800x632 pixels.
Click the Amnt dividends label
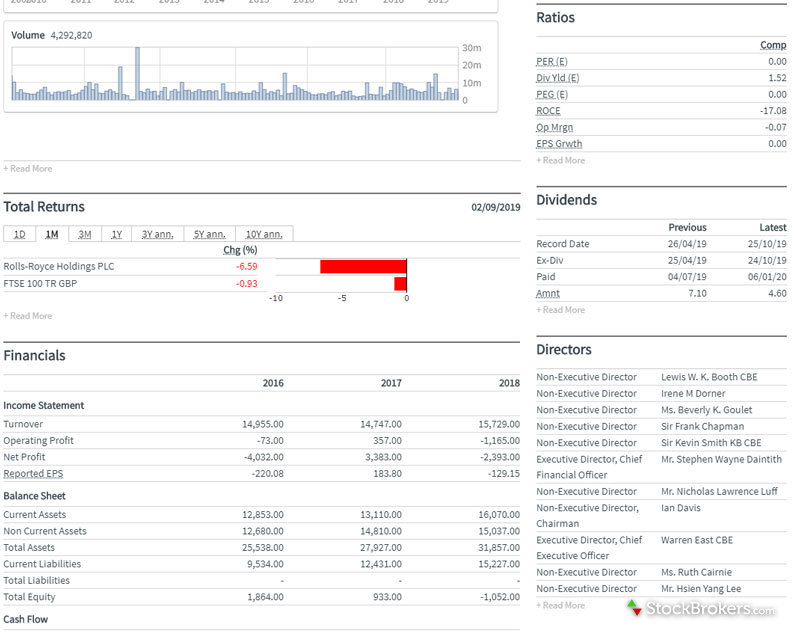pyautogui.click(x=548, y=294)
